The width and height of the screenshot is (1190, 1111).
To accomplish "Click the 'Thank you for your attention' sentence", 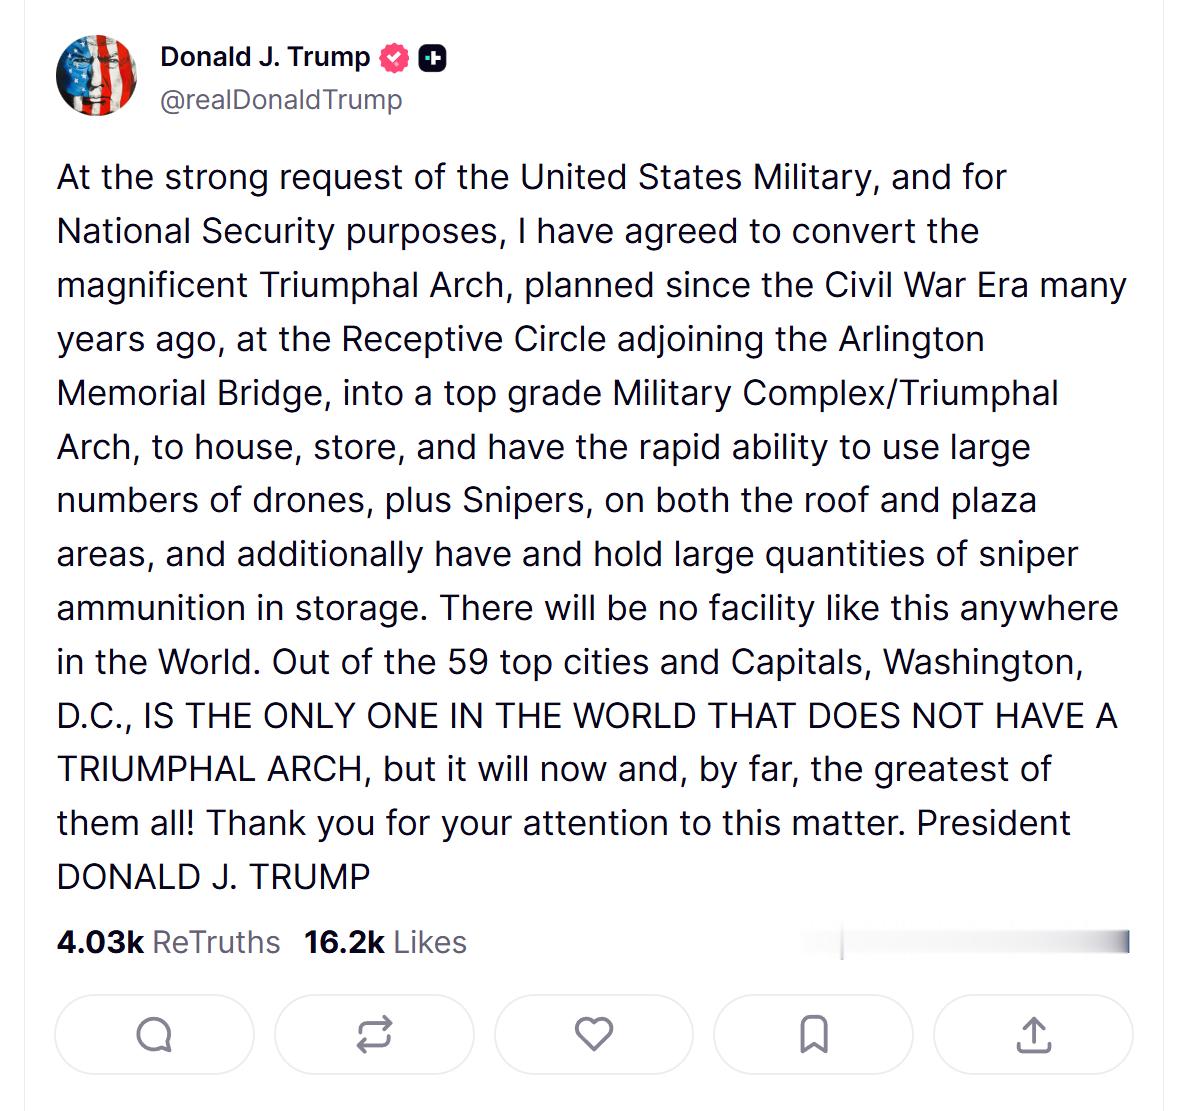I will pos(556,823).
